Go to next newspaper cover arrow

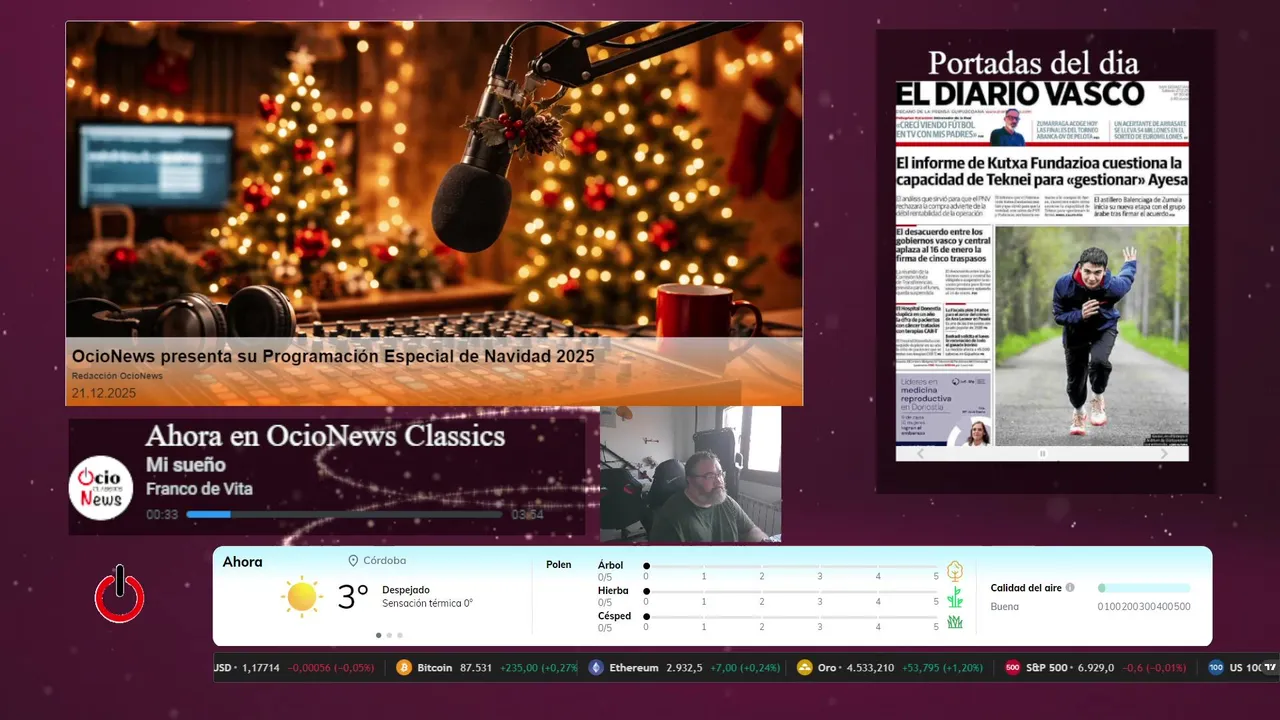[x=1163, y=454]
